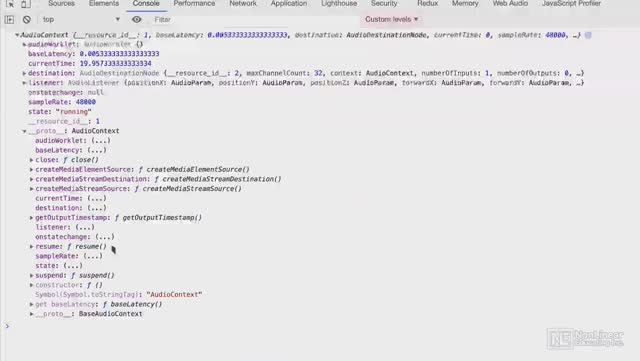The image size is (640, 361).
Task: Expand createMediaStreamDestination function
Action: tap(31, 179)
